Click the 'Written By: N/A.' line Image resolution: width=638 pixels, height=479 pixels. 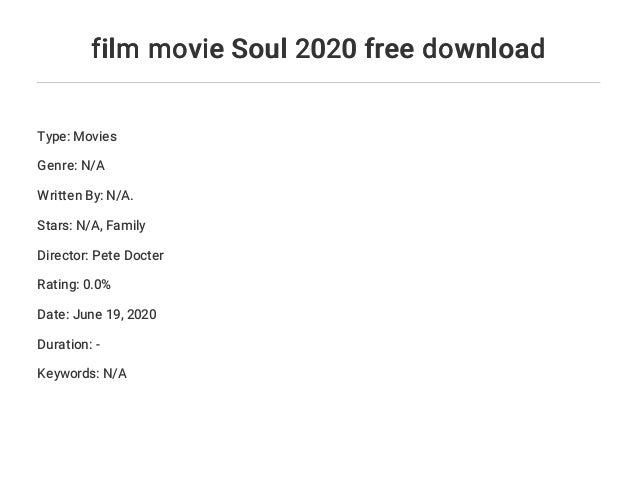85,195
